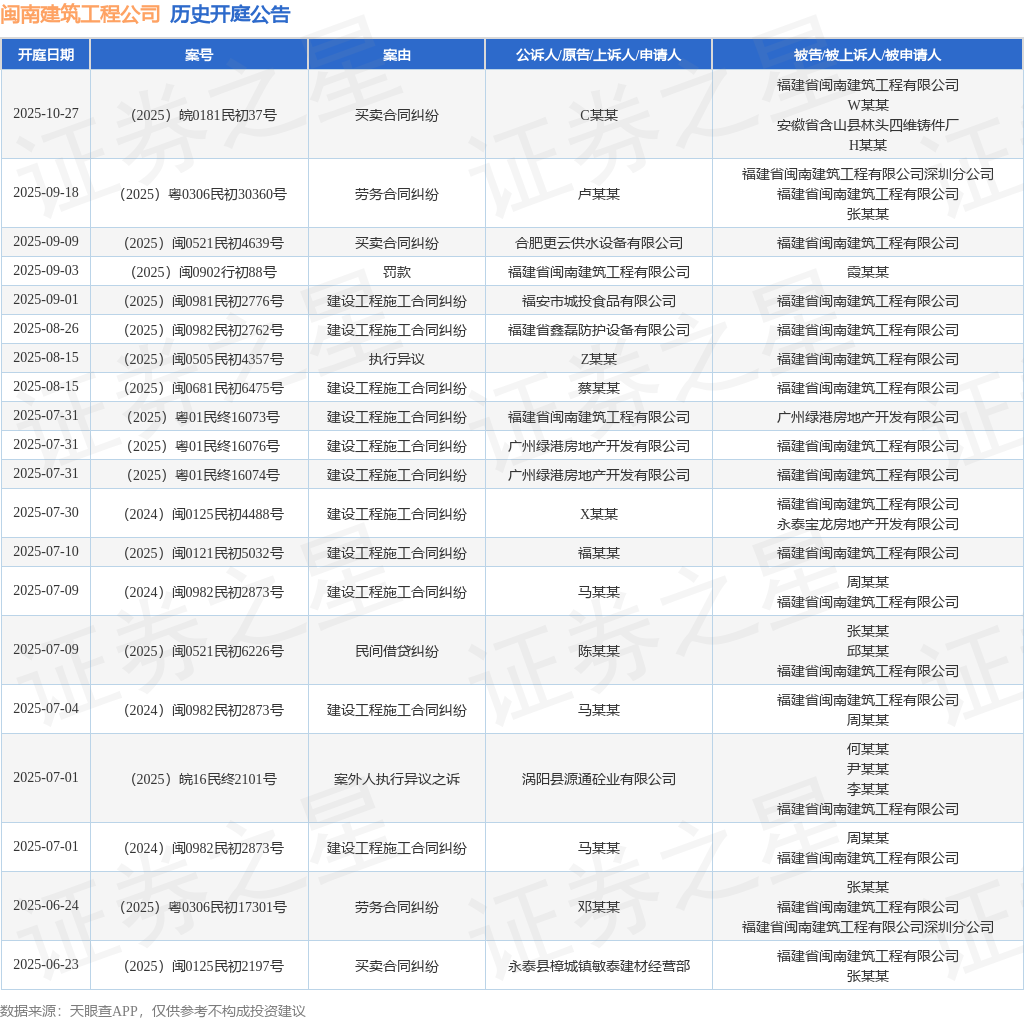Click plaintiff cell C某某

(x=598, y=115)
